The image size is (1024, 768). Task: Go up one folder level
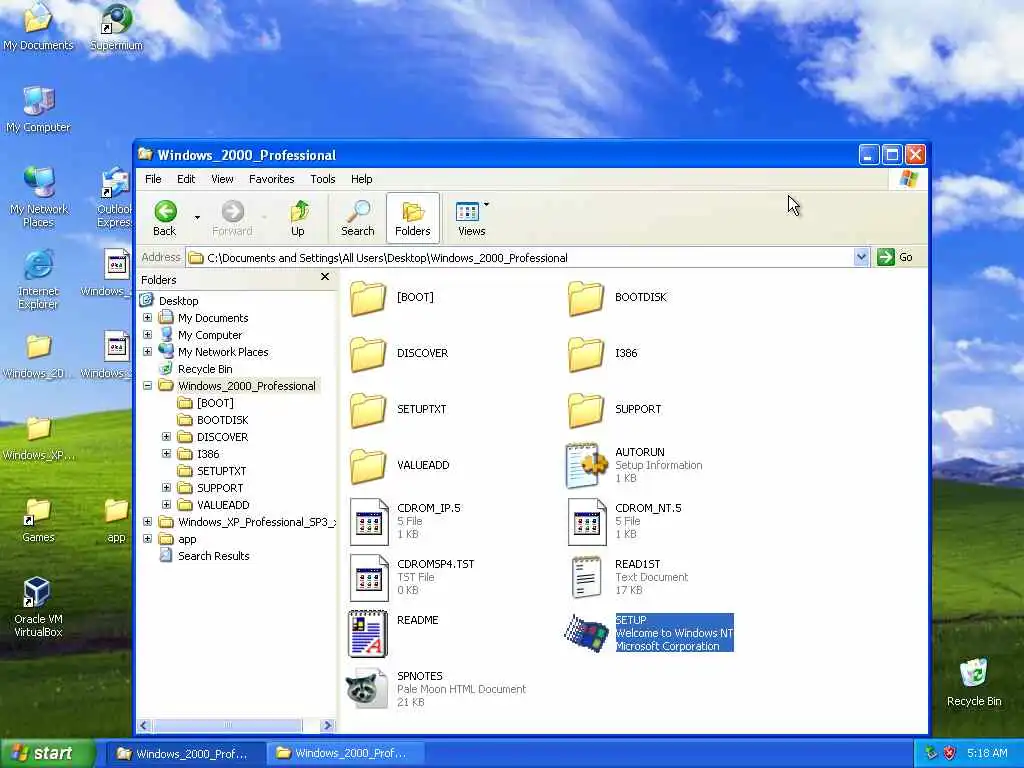click(x=298, y=218)
